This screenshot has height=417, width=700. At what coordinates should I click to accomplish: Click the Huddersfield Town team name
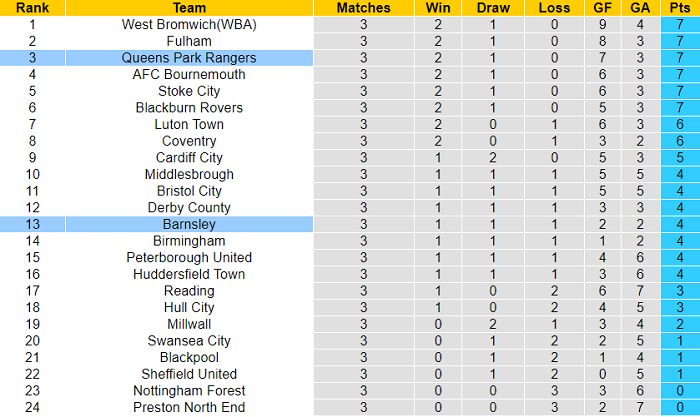[x=189, y=274]
